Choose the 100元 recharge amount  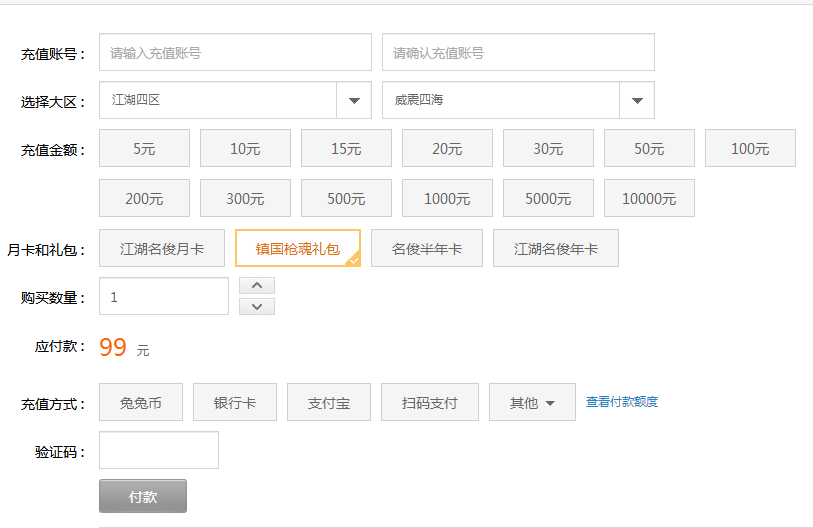coord(750,148)
